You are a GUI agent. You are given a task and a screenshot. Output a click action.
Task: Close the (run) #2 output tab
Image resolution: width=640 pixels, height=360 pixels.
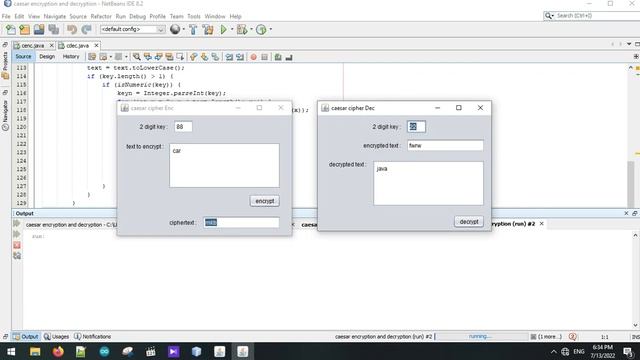tap(542, 224)
